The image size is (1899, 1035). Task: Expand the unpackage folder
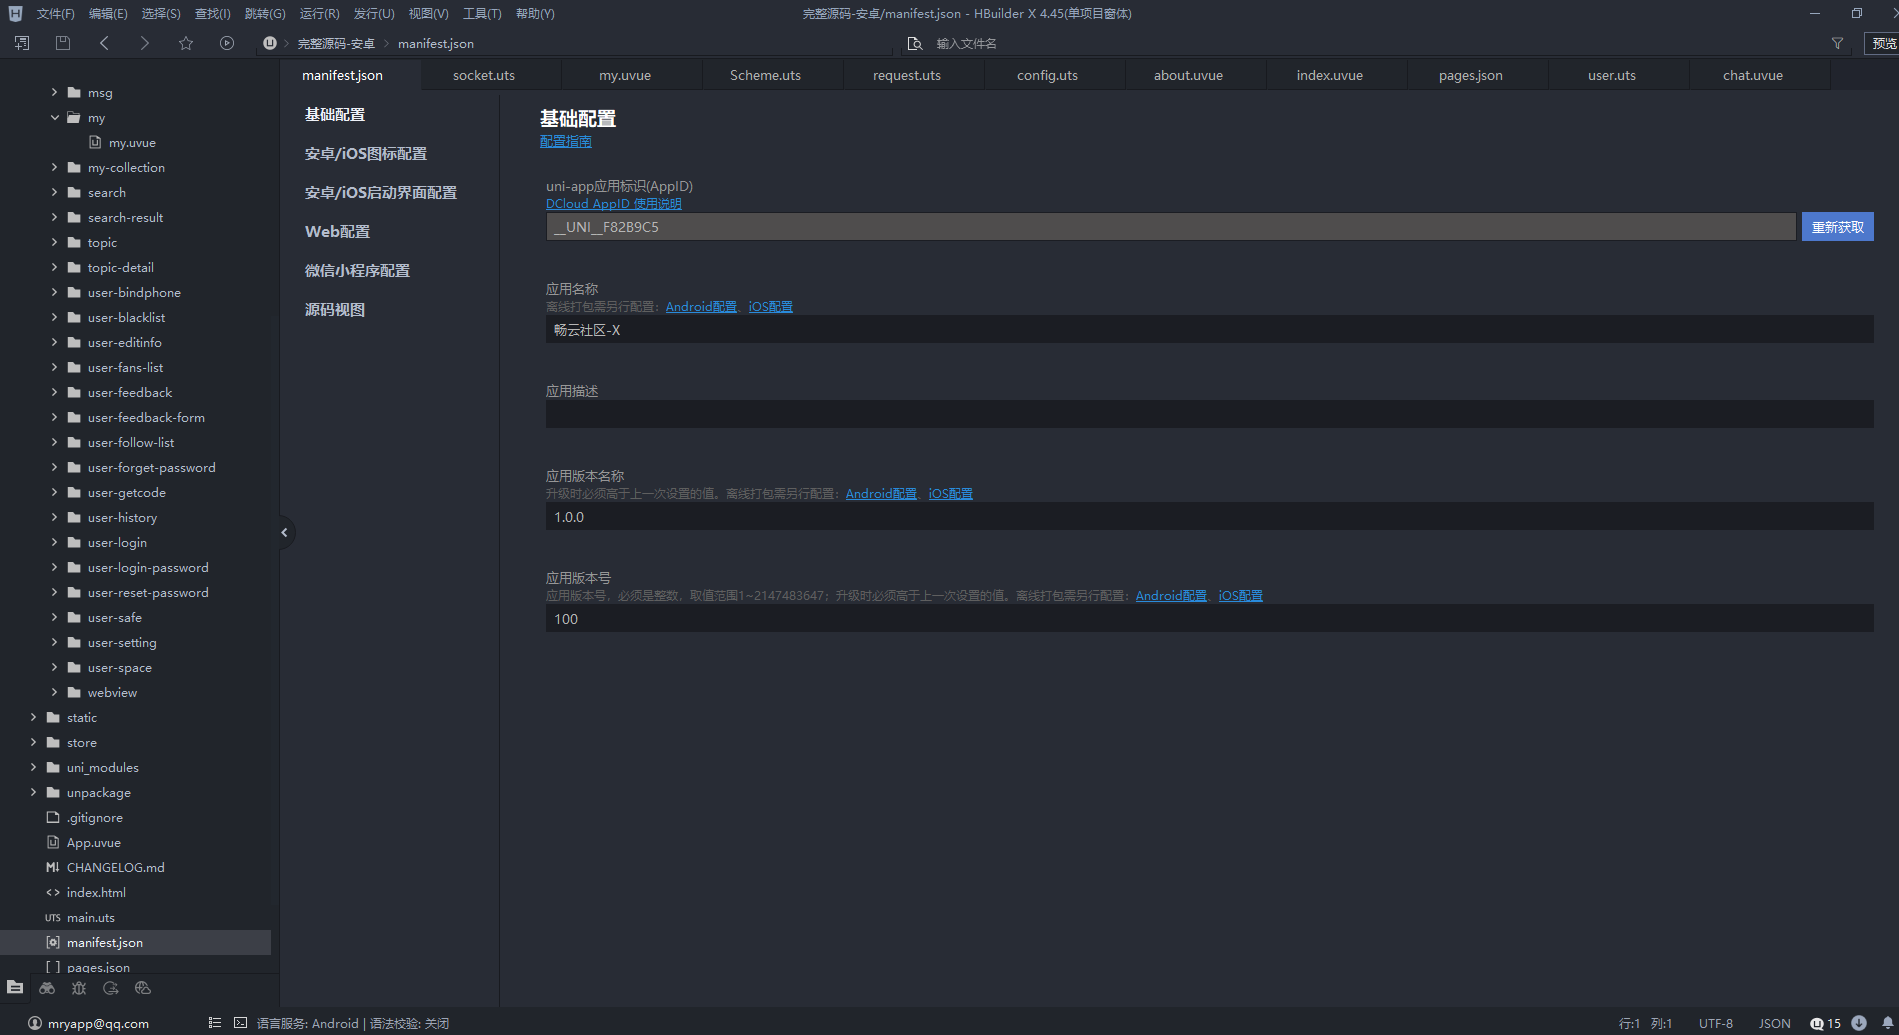point(34,792)
